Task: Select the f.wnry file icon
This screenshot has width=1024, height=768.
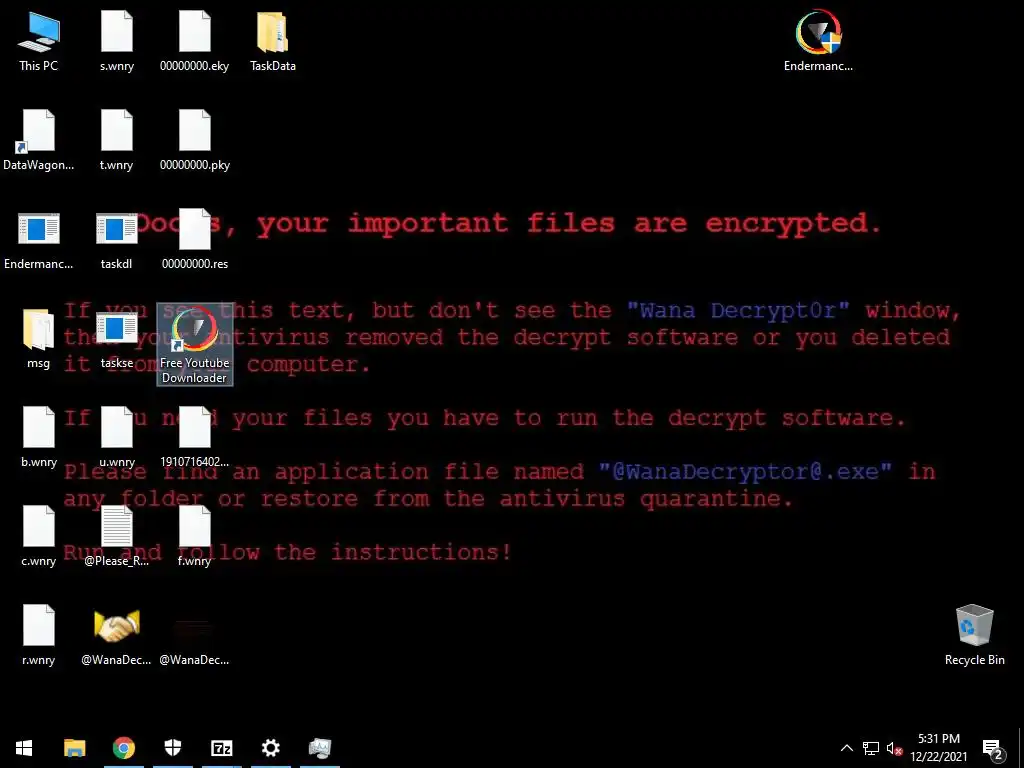Action: [195, 537]
